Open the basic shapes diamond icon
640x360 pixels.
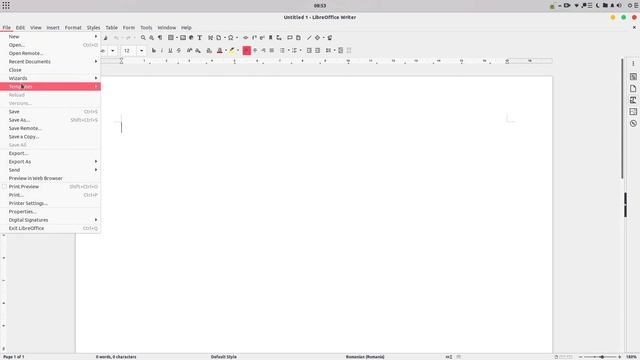[x=317, y=38]
